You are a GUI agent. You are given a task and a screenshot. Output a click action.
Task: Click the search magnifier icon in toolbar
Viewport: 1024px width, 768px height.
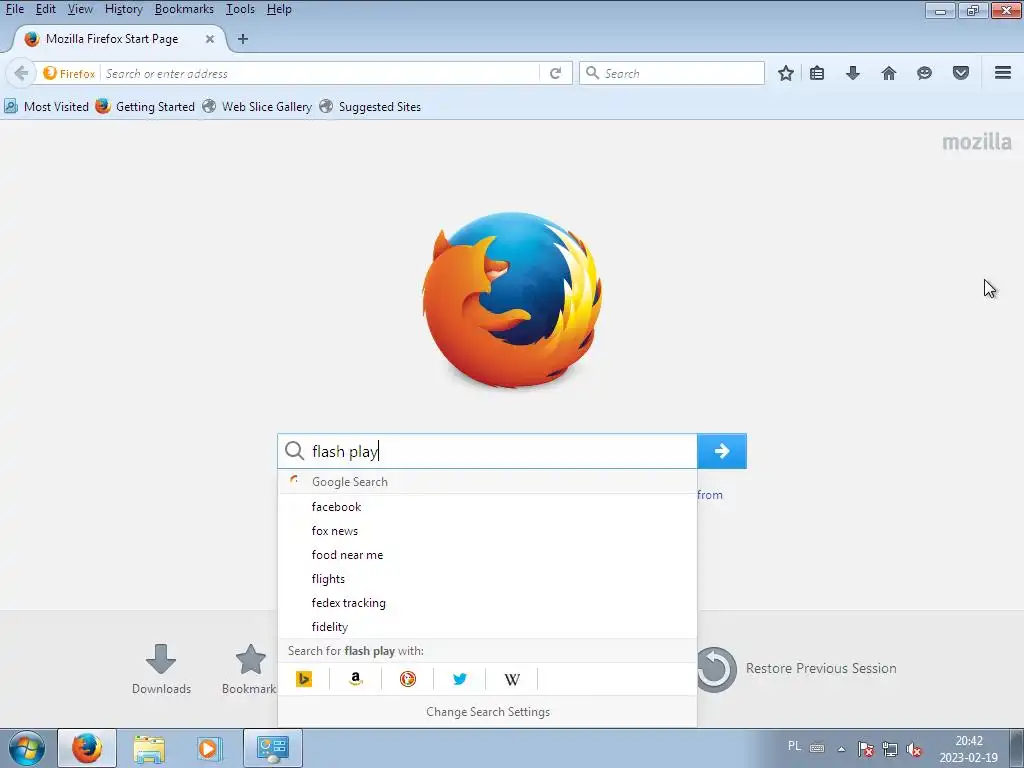(592, 72)
